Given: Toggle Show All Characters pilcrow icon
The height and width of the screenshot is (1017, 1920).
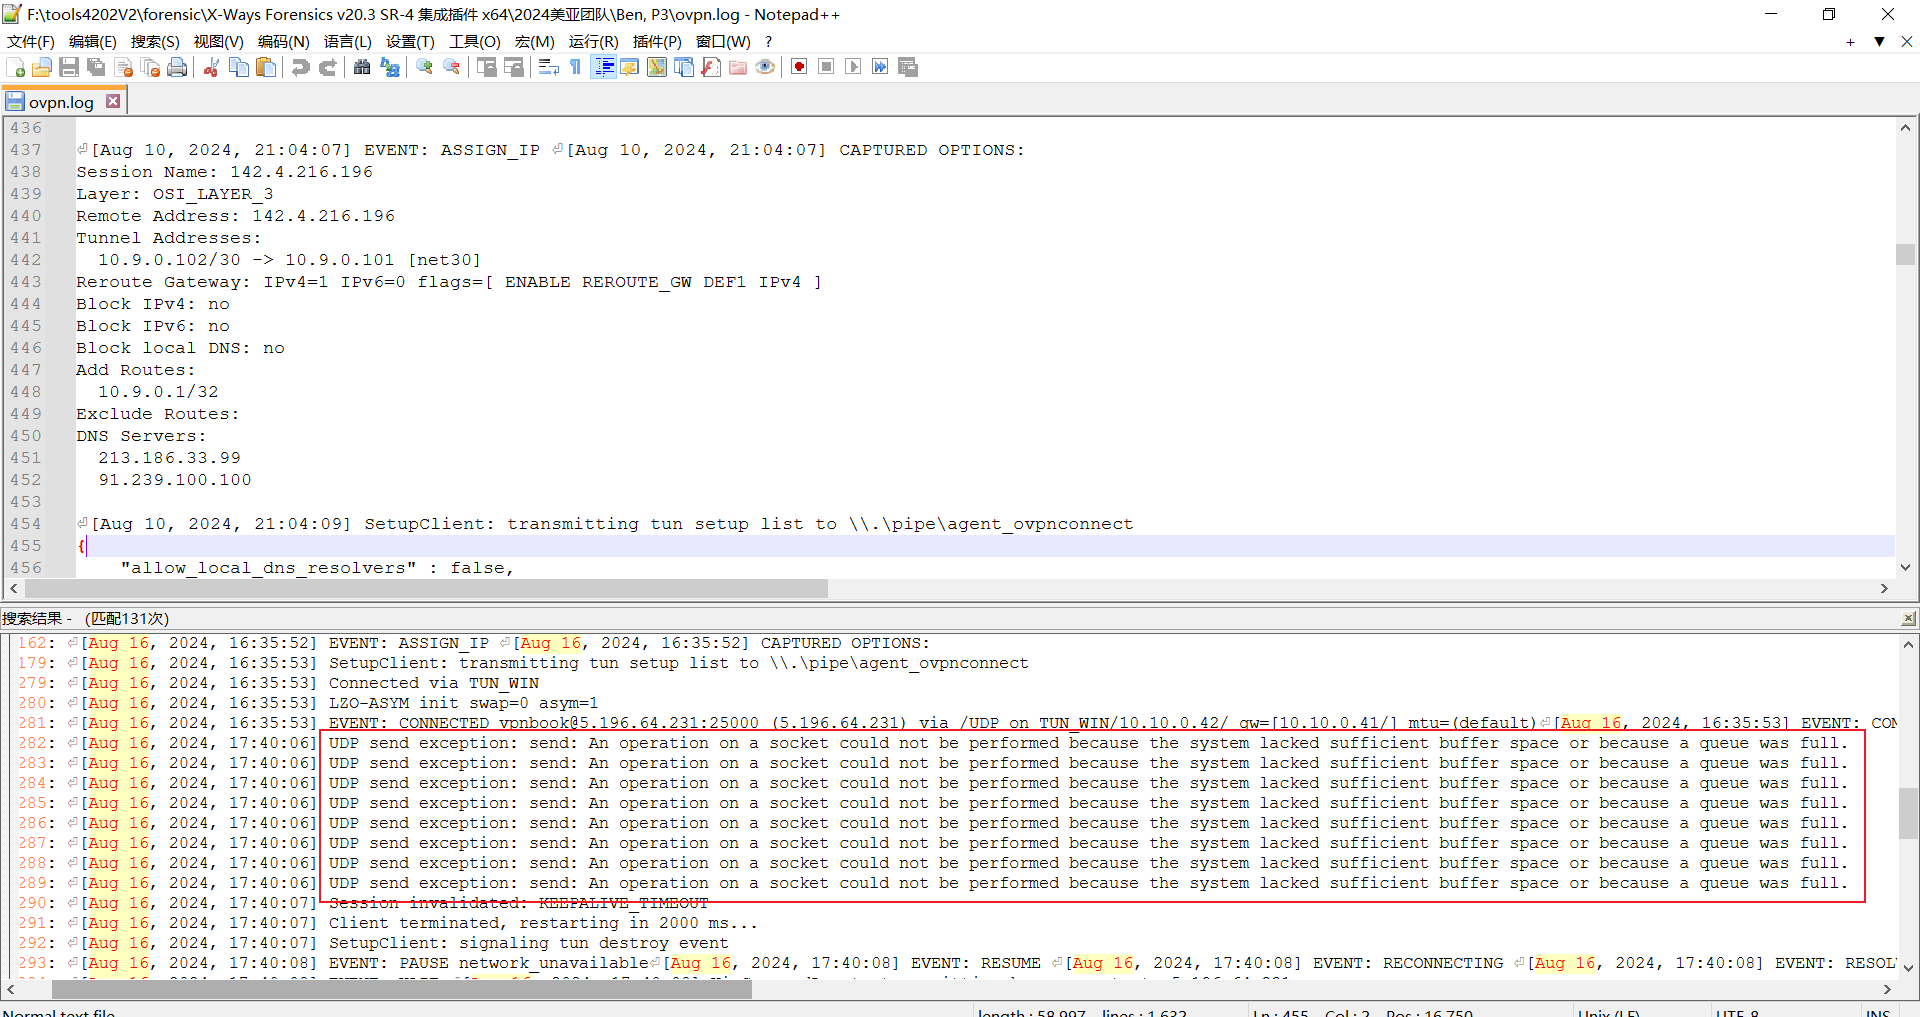Looking at the screenshot, I should pyautogui.click(x=575, y=67).
